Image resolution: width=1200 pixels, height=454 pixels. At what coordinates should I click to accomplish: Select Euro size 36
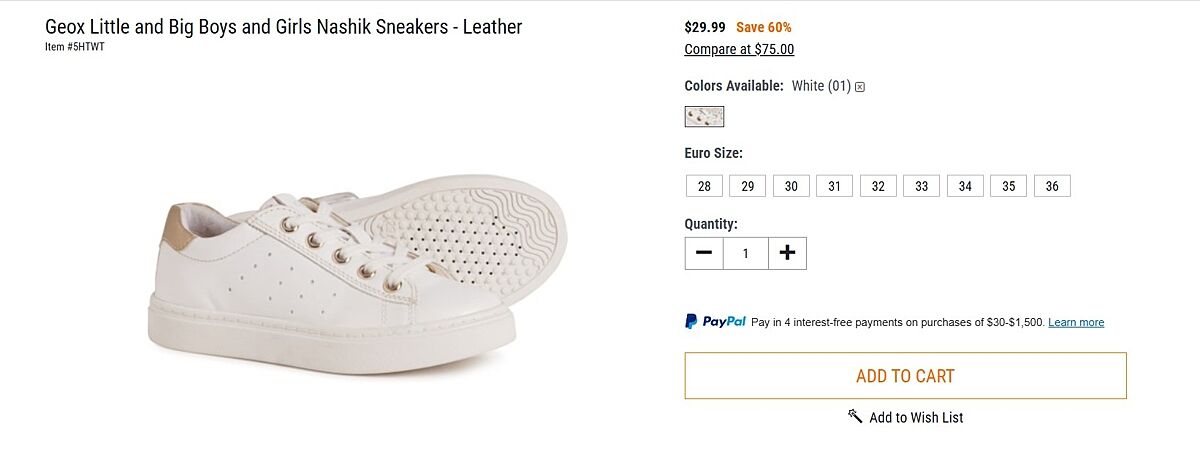[x=1052, y=186]
